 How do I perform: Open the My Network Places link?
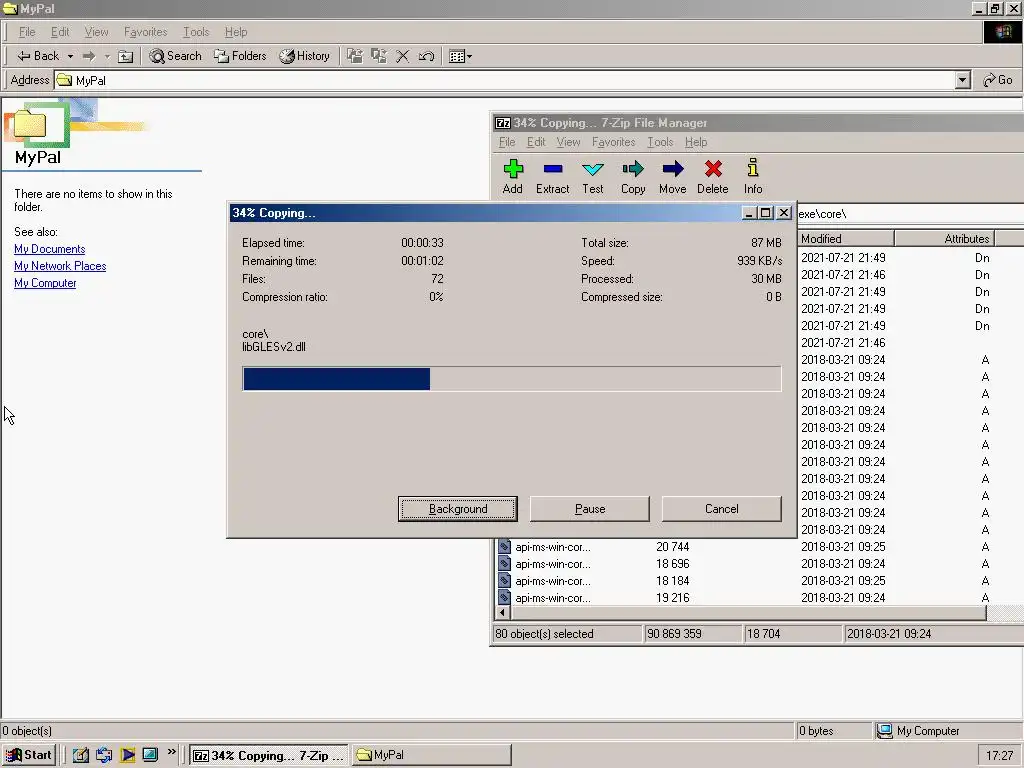[x=60, y=266]
